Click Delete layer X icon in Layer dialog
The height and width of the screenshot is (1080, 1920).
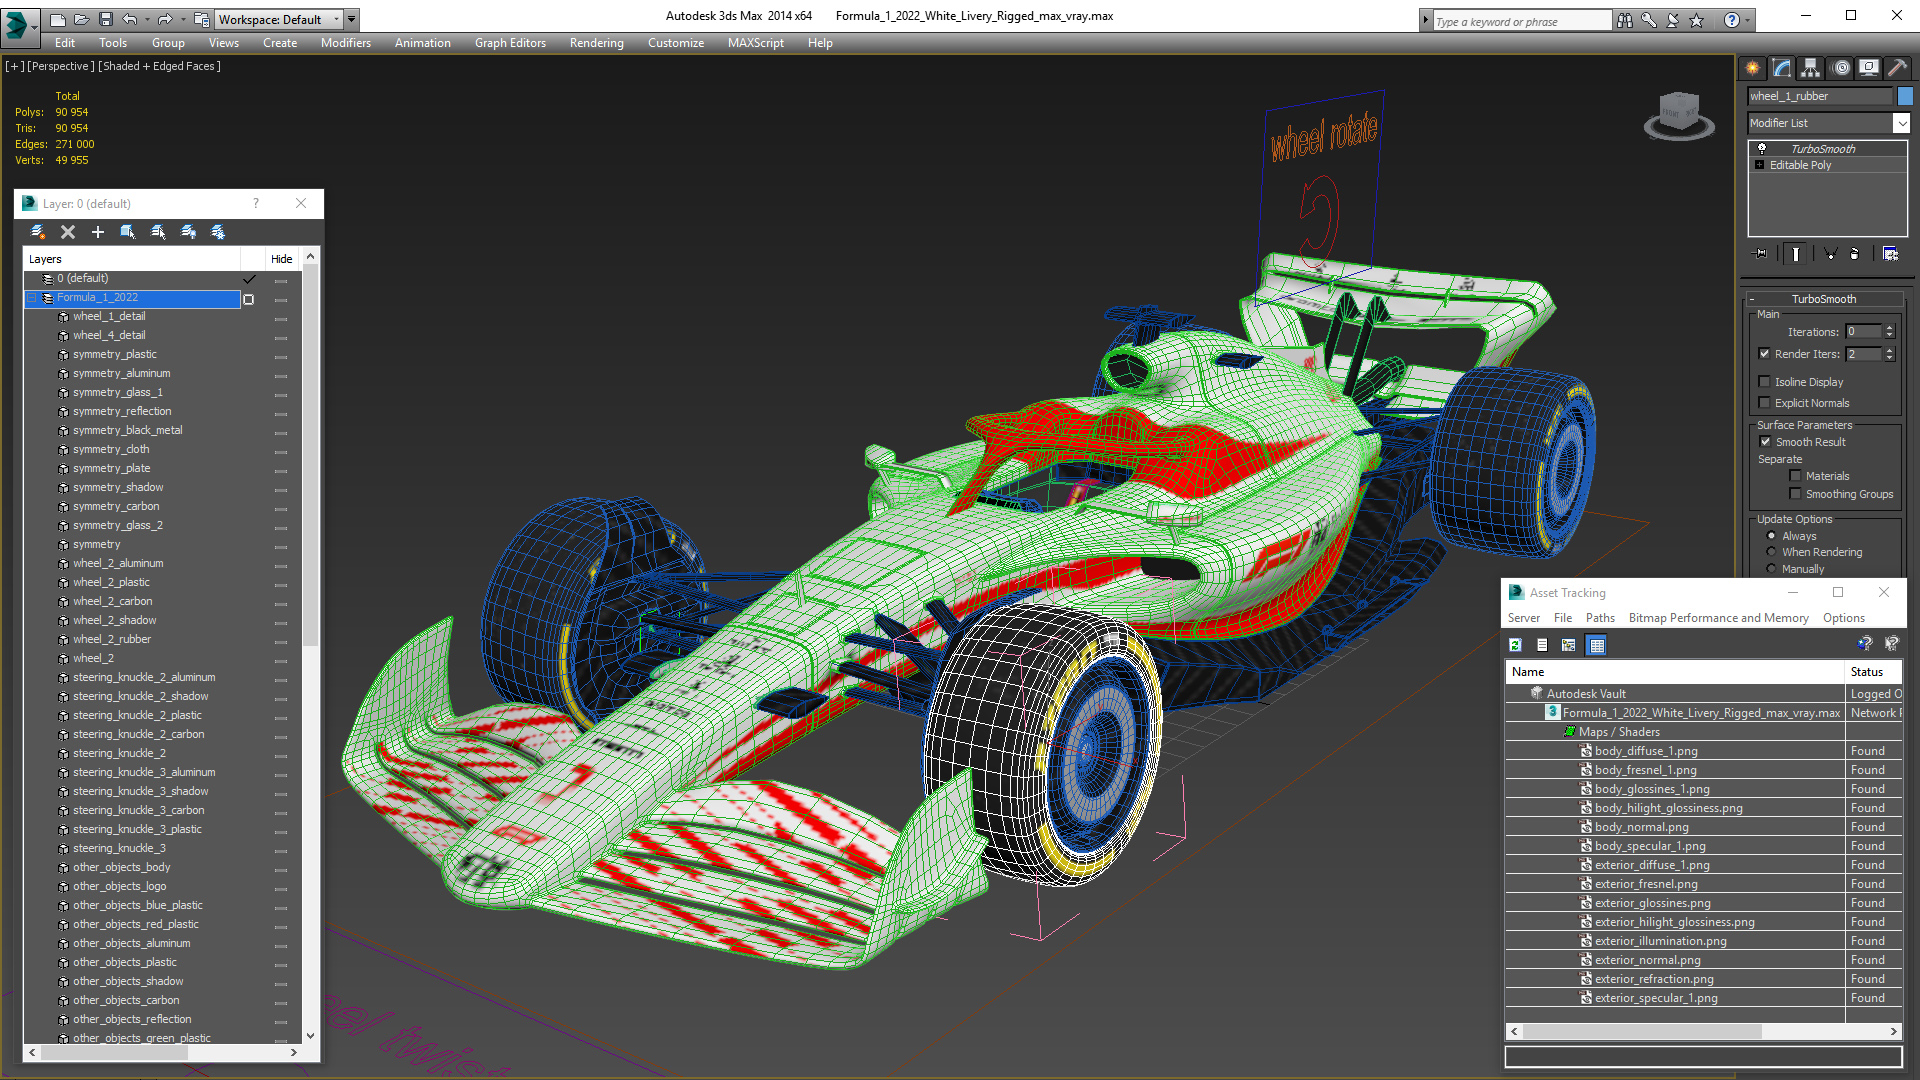(x=68, y=232)
